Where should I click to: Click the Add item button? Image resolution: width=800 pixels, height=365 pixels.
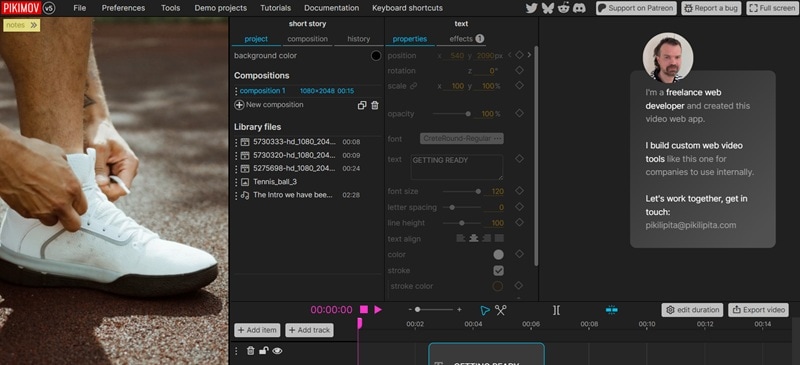tap(257, 330)
